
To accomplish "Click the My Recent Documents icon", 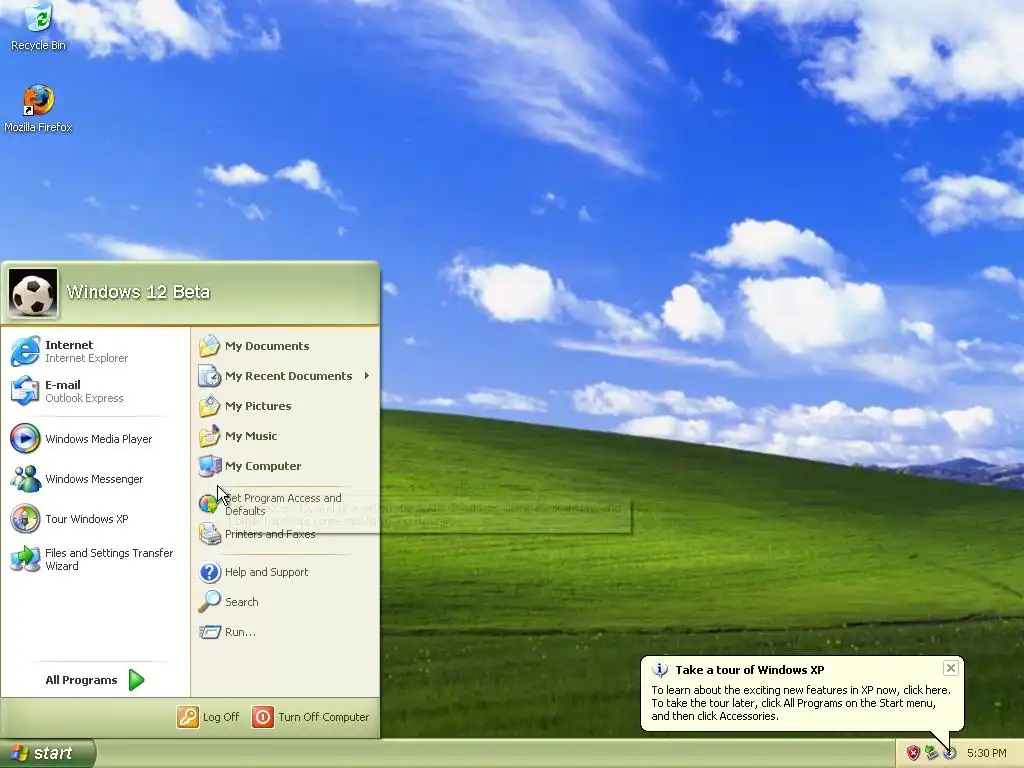I will coord(210,376).
